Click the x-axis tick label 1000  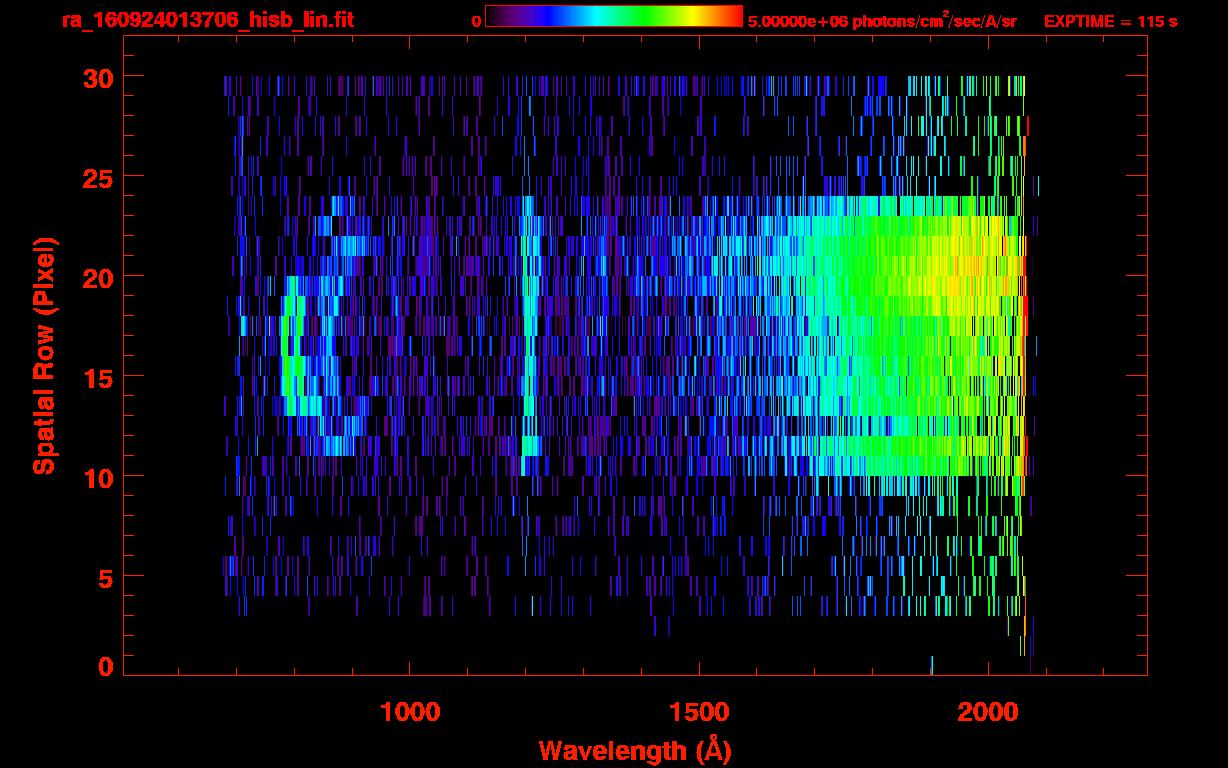point(410,711)
